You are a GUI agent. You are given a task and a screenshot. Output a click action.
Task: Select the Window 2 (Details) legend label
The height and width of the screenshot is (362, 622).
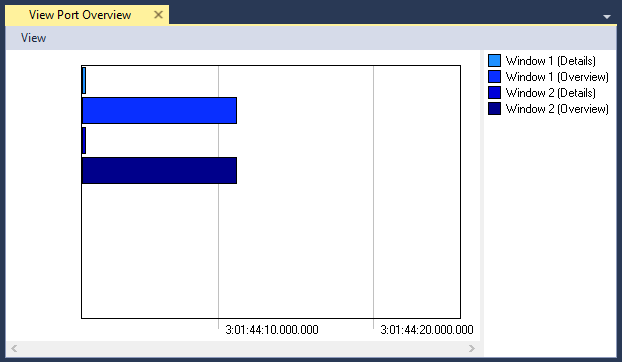[x=551, y=93]
